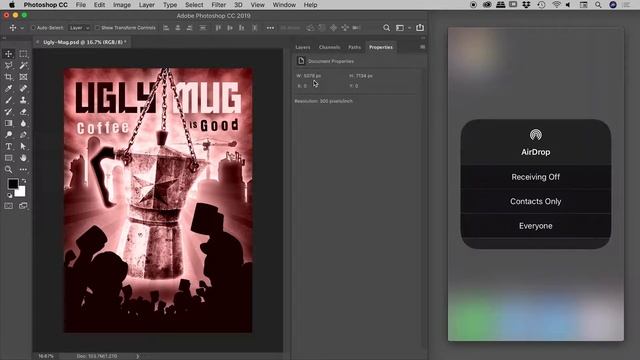Image resolution: width=640 pixels, height=360 pixels.
Task: Select the Rectangular Marquee tool
Action: [x=23, y=54]
